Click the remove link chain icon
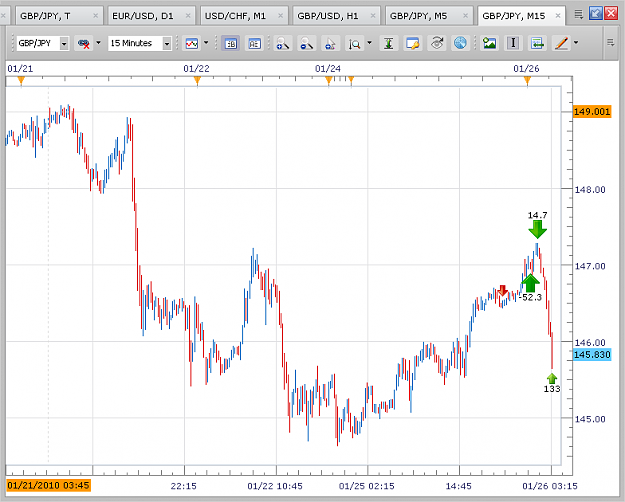Screen dimensions: 625x502 pos(84,43)
